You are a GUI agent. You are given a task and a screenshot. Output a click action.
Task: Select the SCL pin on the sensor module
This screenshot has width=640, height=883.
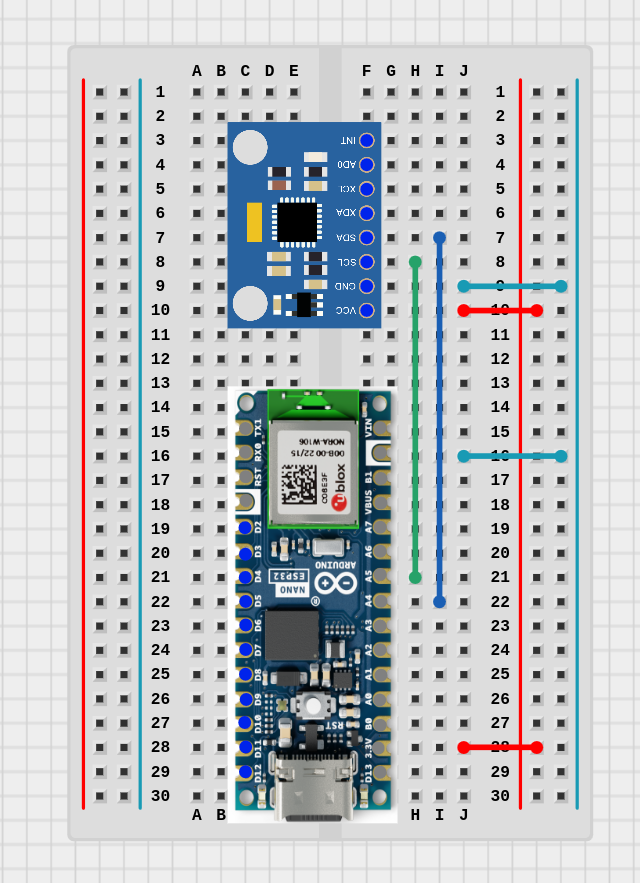[367, 262]
